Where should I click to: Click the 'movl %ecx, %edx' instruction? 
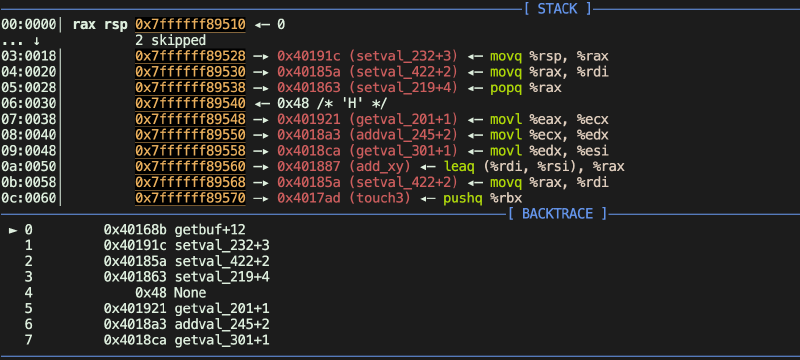point(549,135)
